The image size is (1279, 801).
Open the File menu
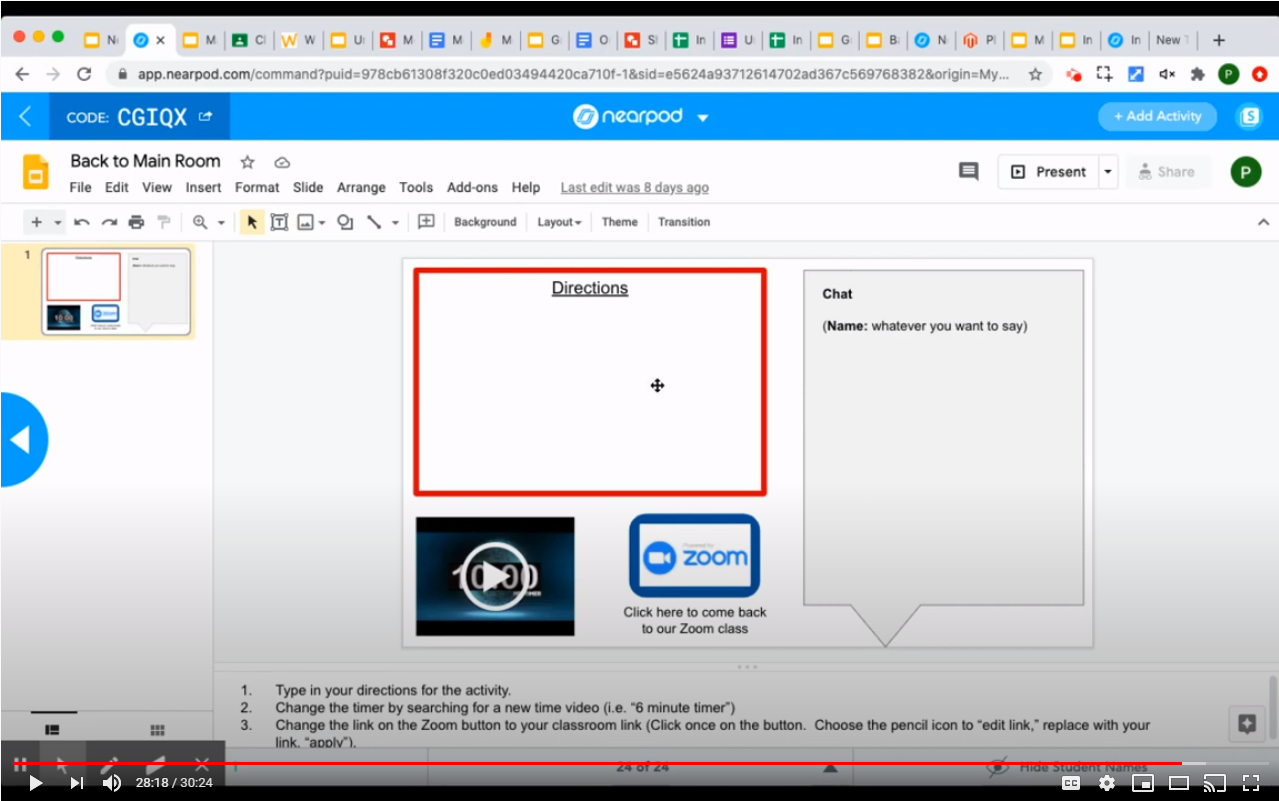click(80, 187)
